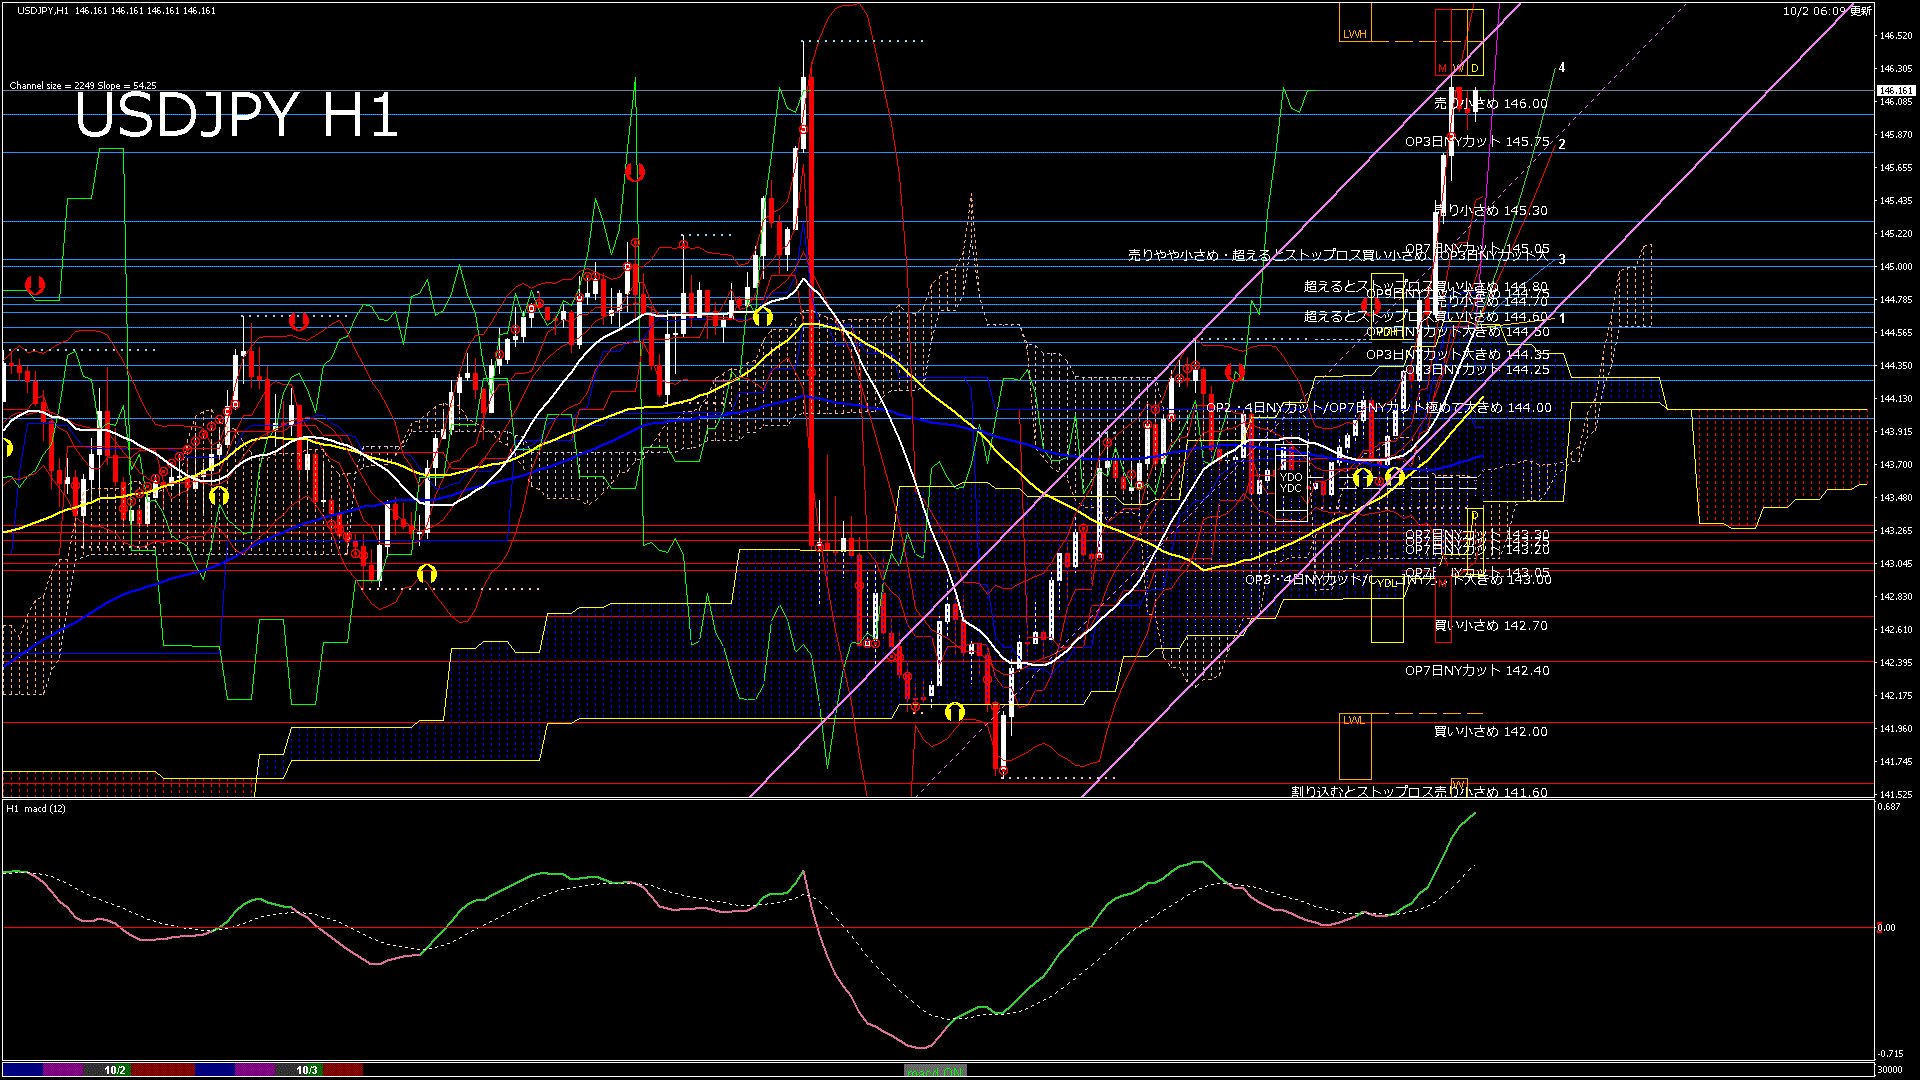Click 'USDJPY,H1' symbol header text
Viewport: 1920px width, 1080px height.
click(x=43, y=10)
